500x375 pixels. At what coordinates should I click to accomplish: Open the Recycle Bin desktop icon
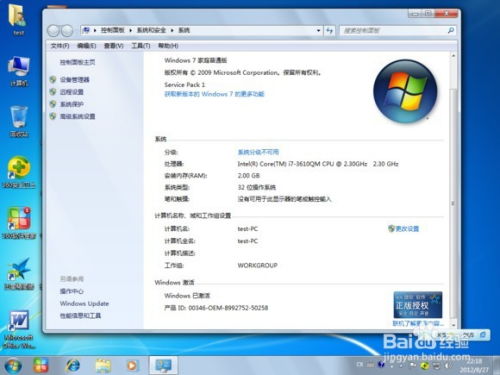click(x=19, y=121)
